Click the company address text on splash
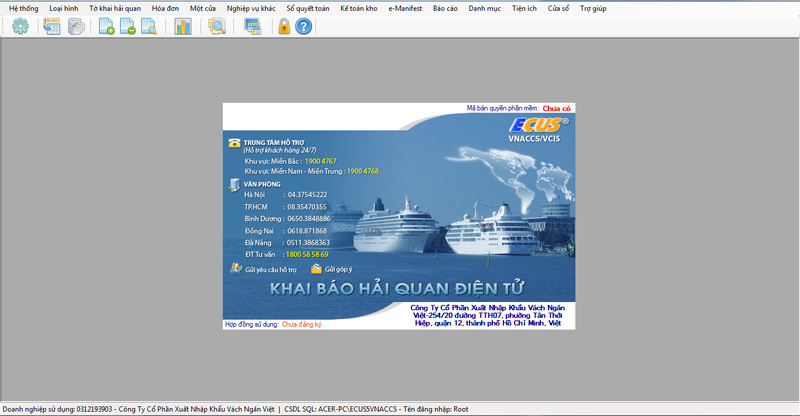The height and width of the screenshot is (416, 800). (x=488, y=315)
